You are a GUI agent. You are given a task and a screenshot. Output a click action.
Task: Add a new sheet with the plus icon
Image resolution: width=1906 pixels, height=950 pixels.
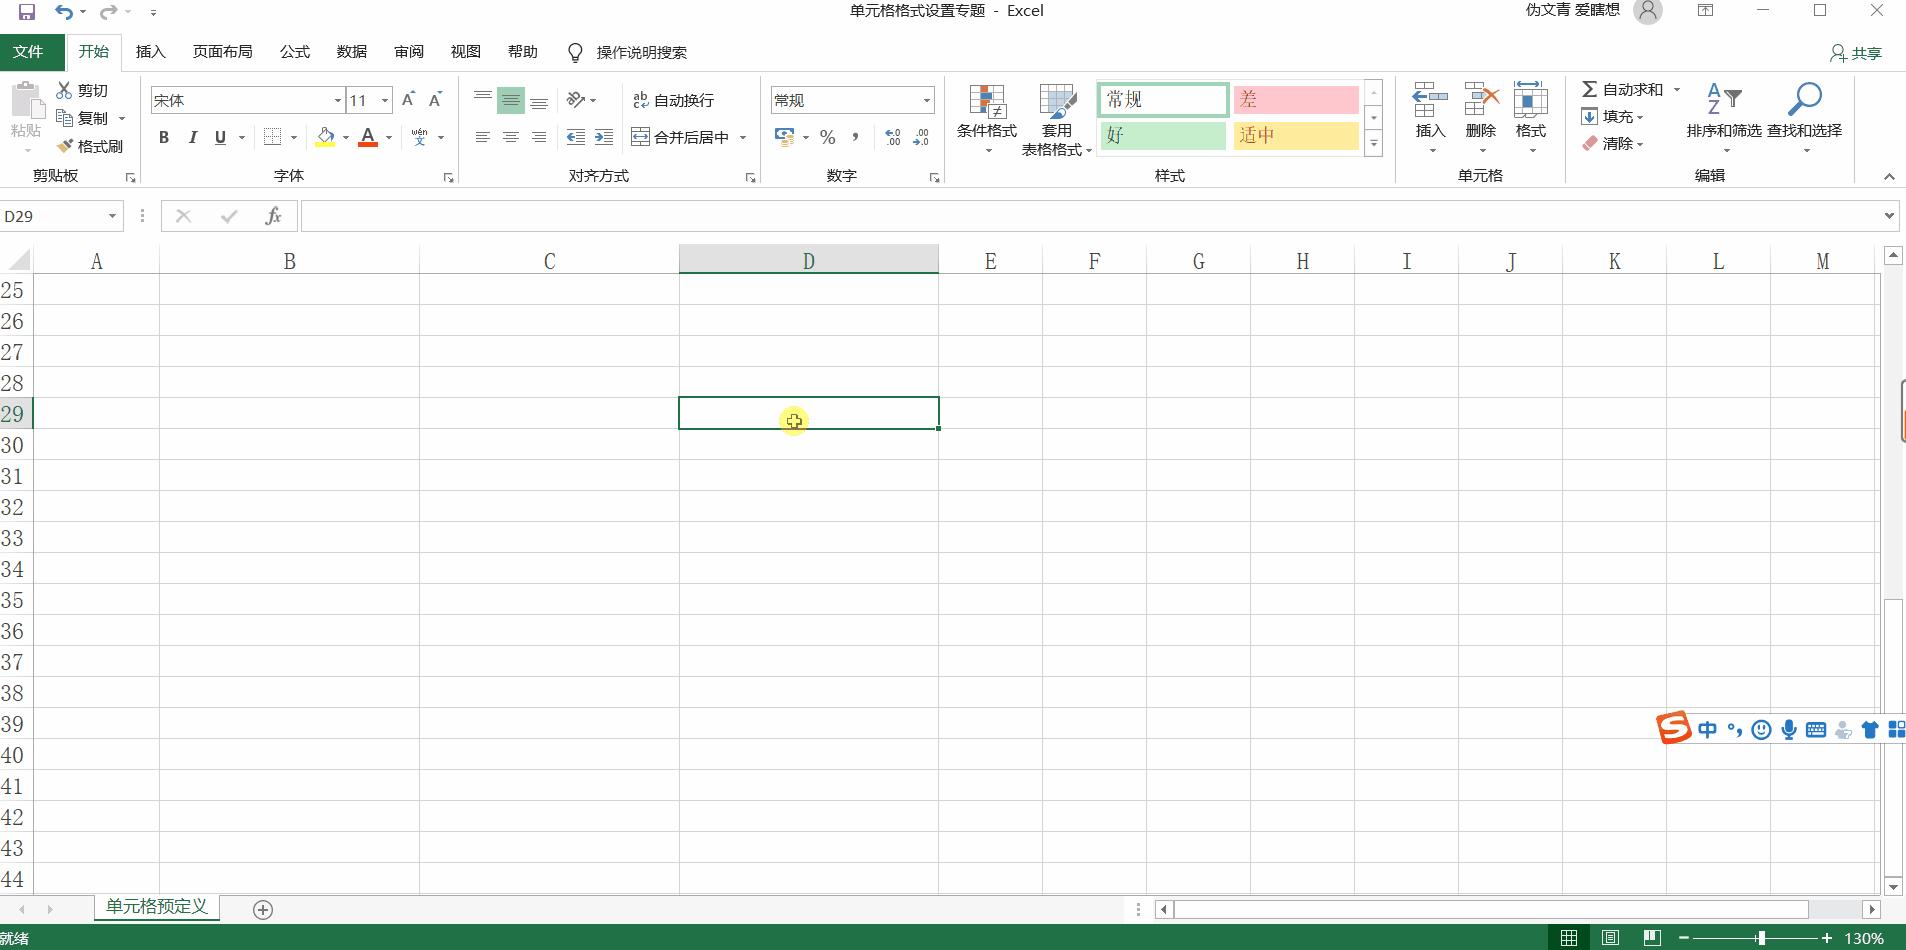pyautogui.click(x=263, y=909)
